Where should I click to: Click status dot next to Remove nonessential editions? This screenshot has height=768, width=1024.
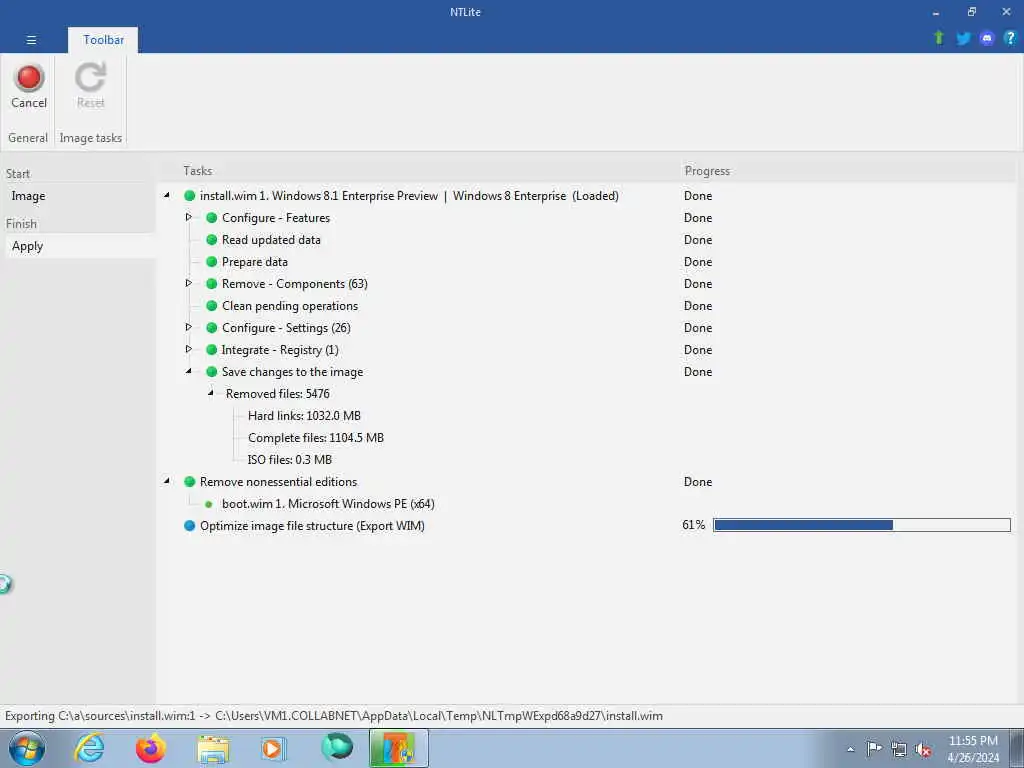click(190, 481)
